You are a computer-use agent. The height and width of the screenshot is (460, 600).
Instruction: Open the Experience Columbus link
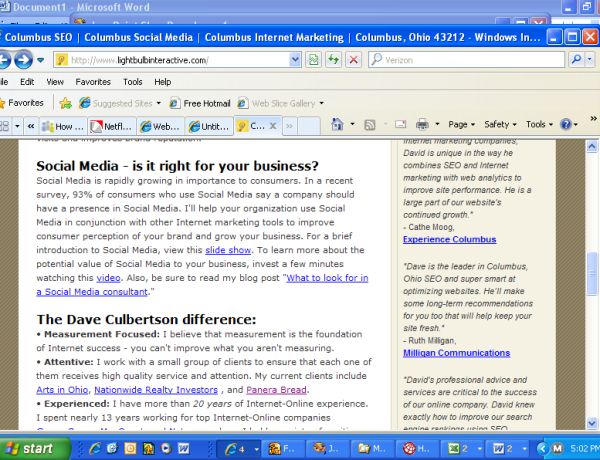click(x=450, y=240)
